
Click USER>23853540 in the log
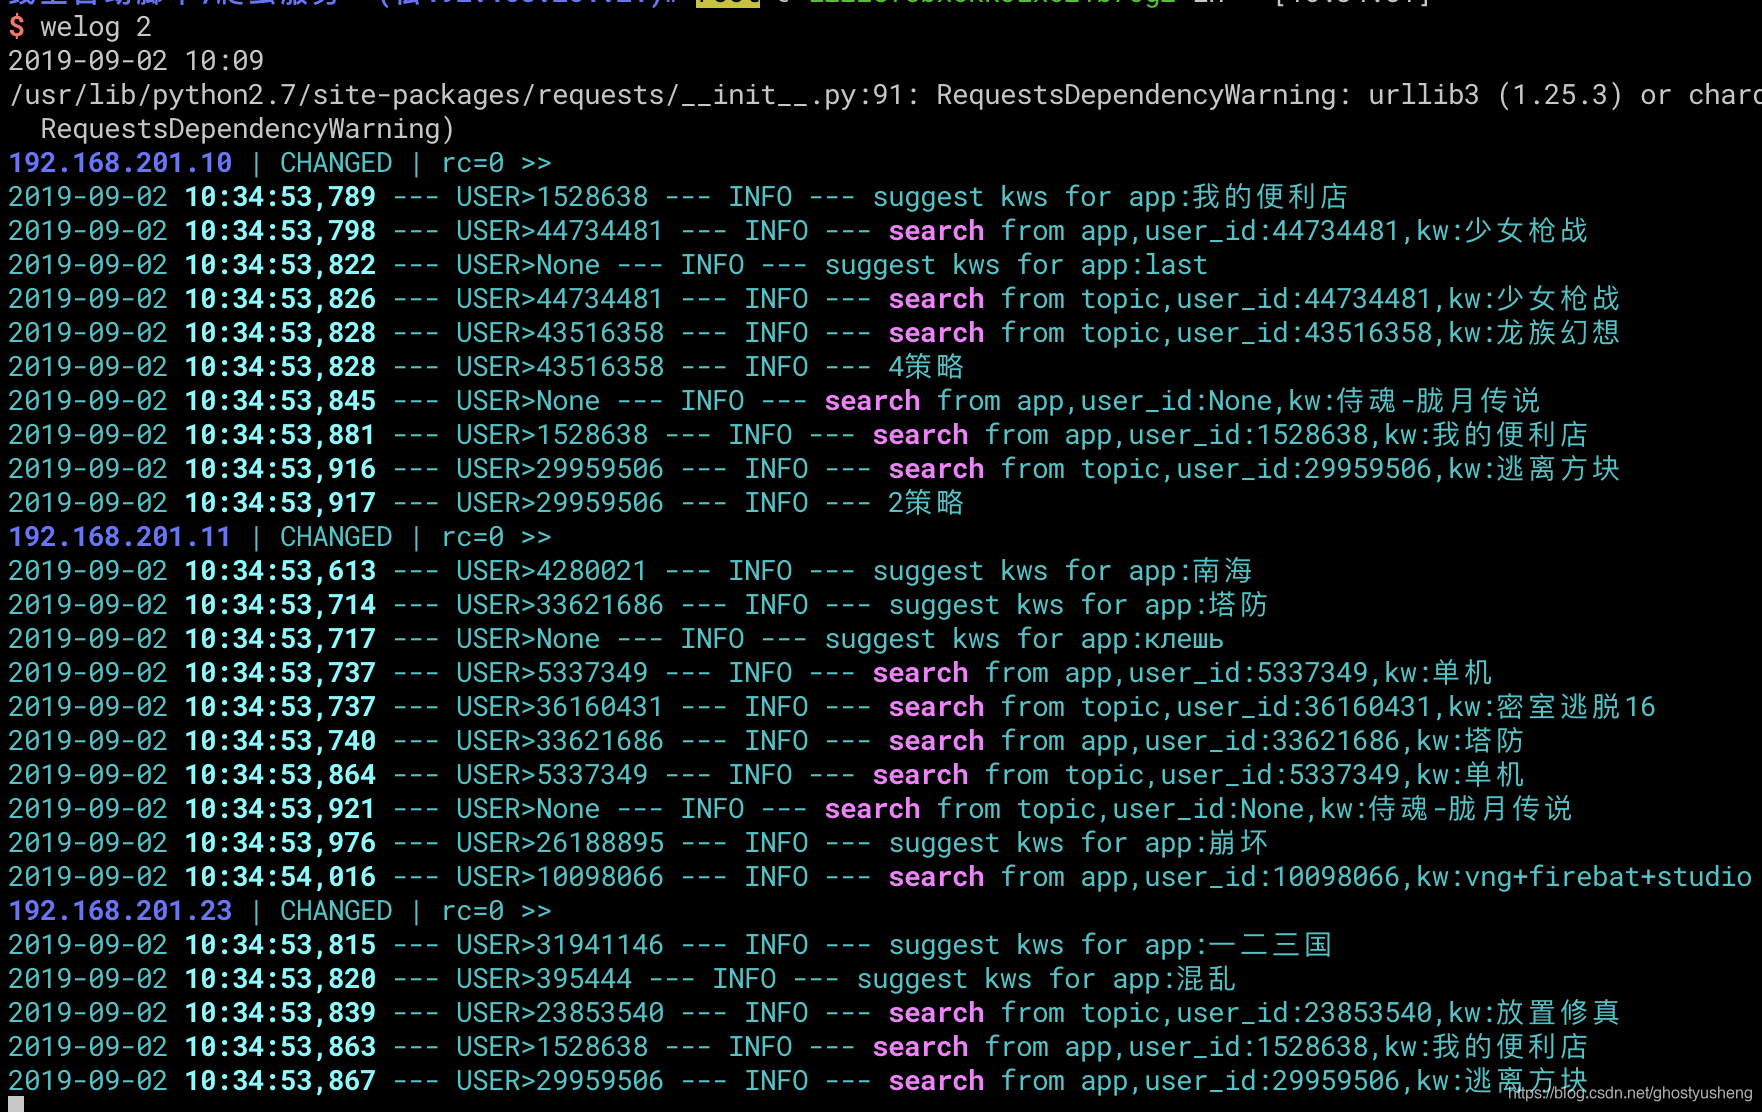coord(560,1013)
